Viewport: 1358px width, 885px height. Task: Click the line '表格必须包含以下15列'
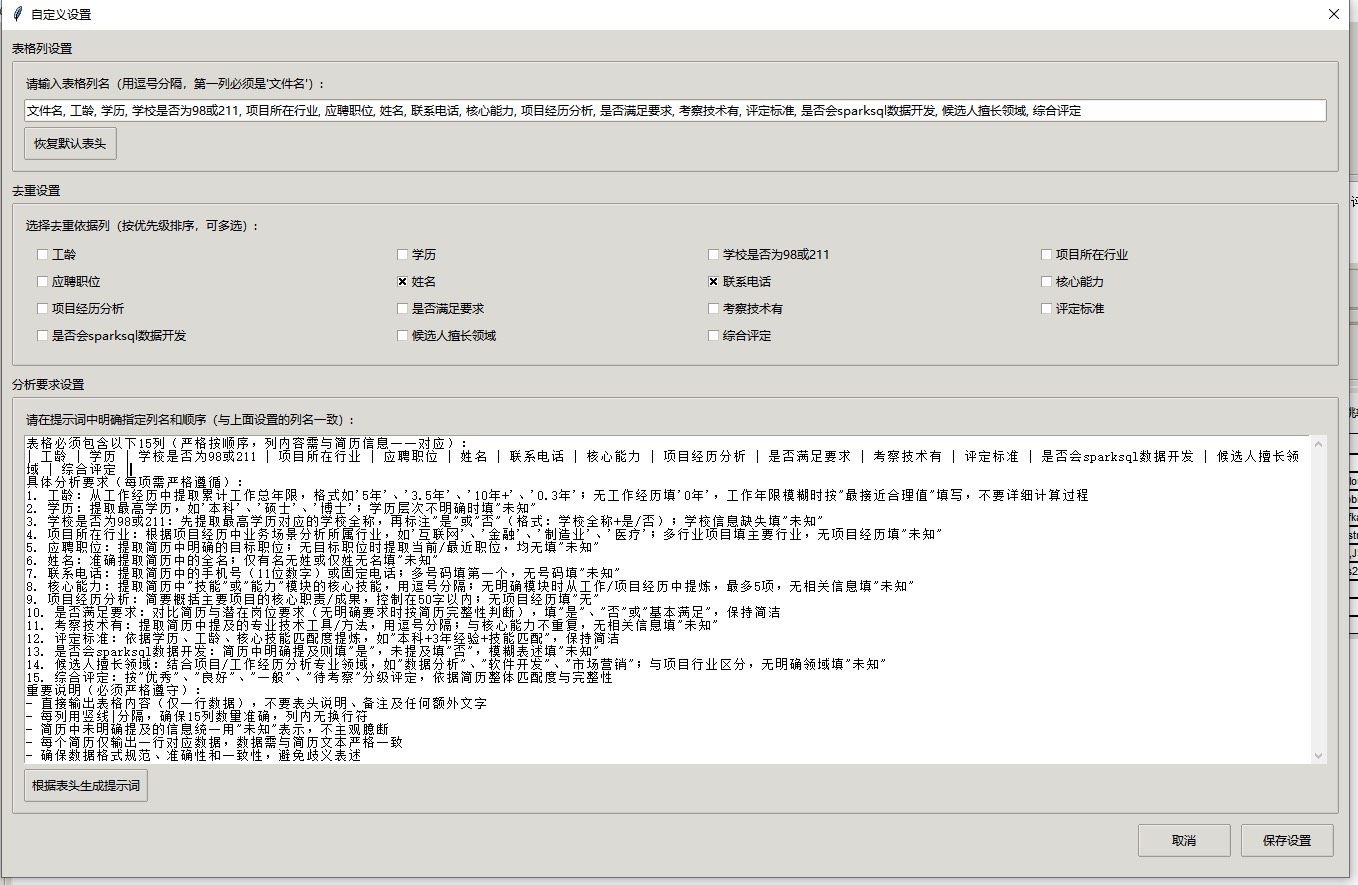(x=247, y=443)
